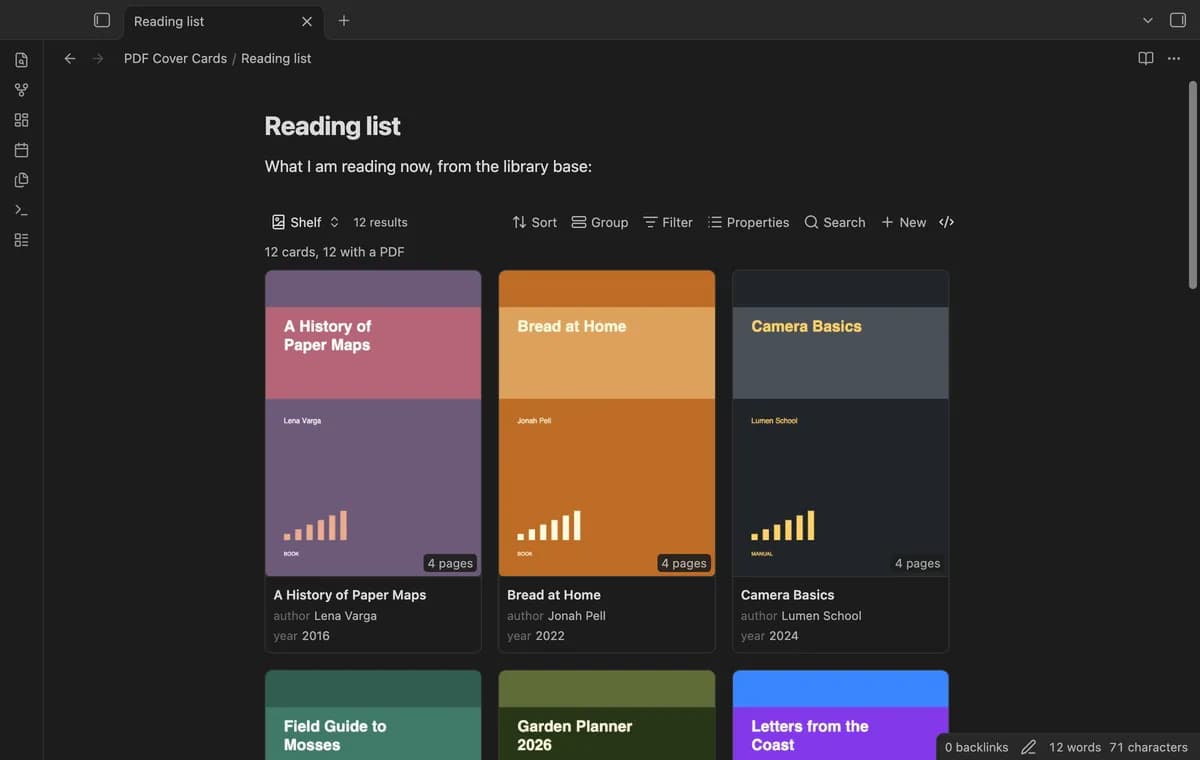This screenshot has width=1200, height=760.
Task: Close the Reading list tab
Action: click(307, 21)
